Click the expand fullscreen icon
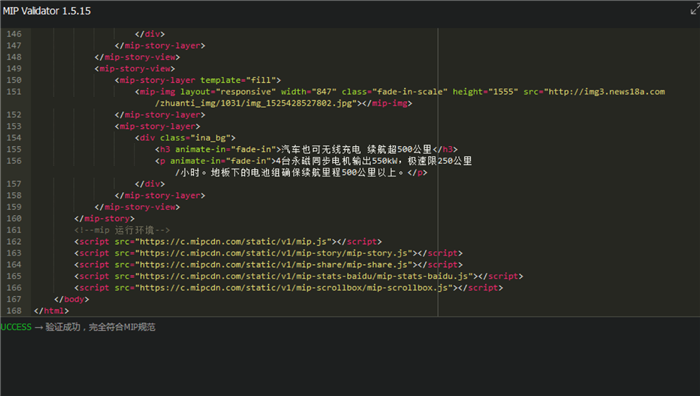Screen dimensions: 700x396 tap(695, 9)
